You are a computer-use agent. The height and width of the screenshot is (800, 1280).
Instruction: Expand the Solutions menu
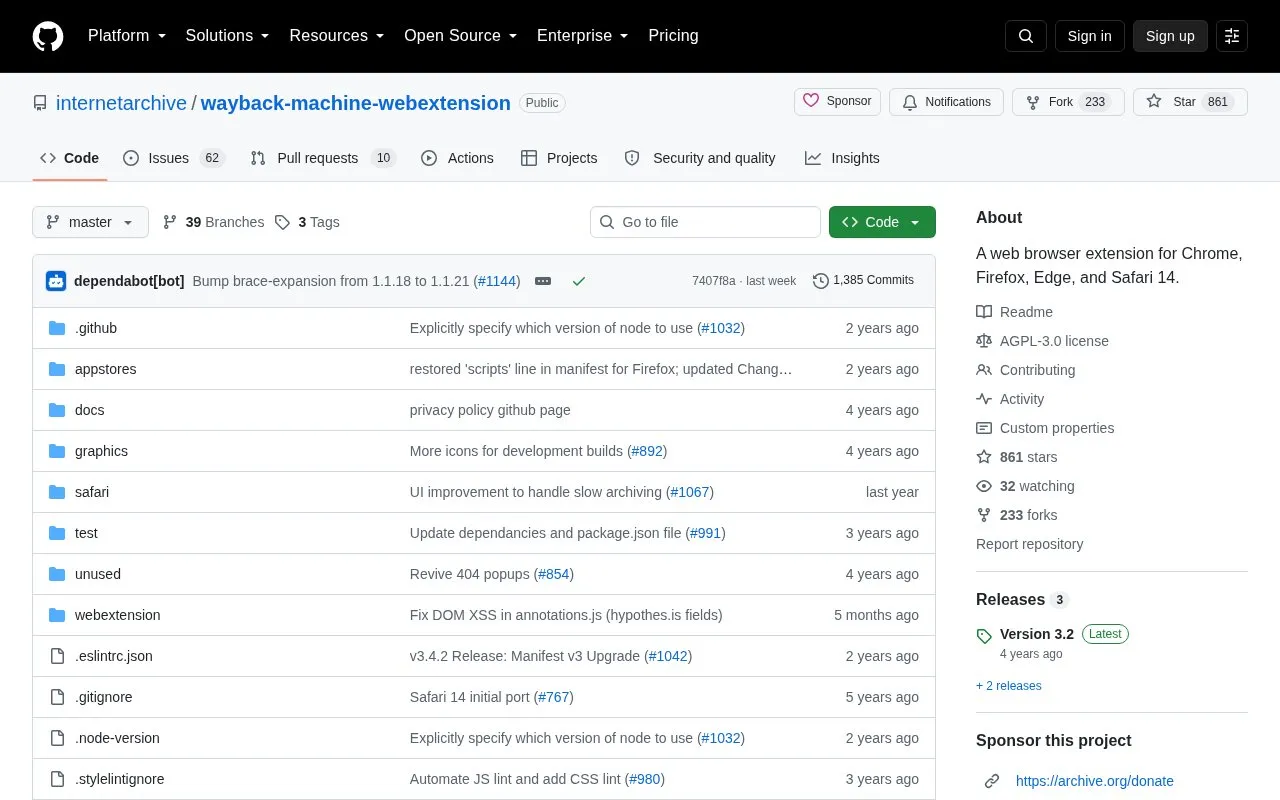[228, 36]
